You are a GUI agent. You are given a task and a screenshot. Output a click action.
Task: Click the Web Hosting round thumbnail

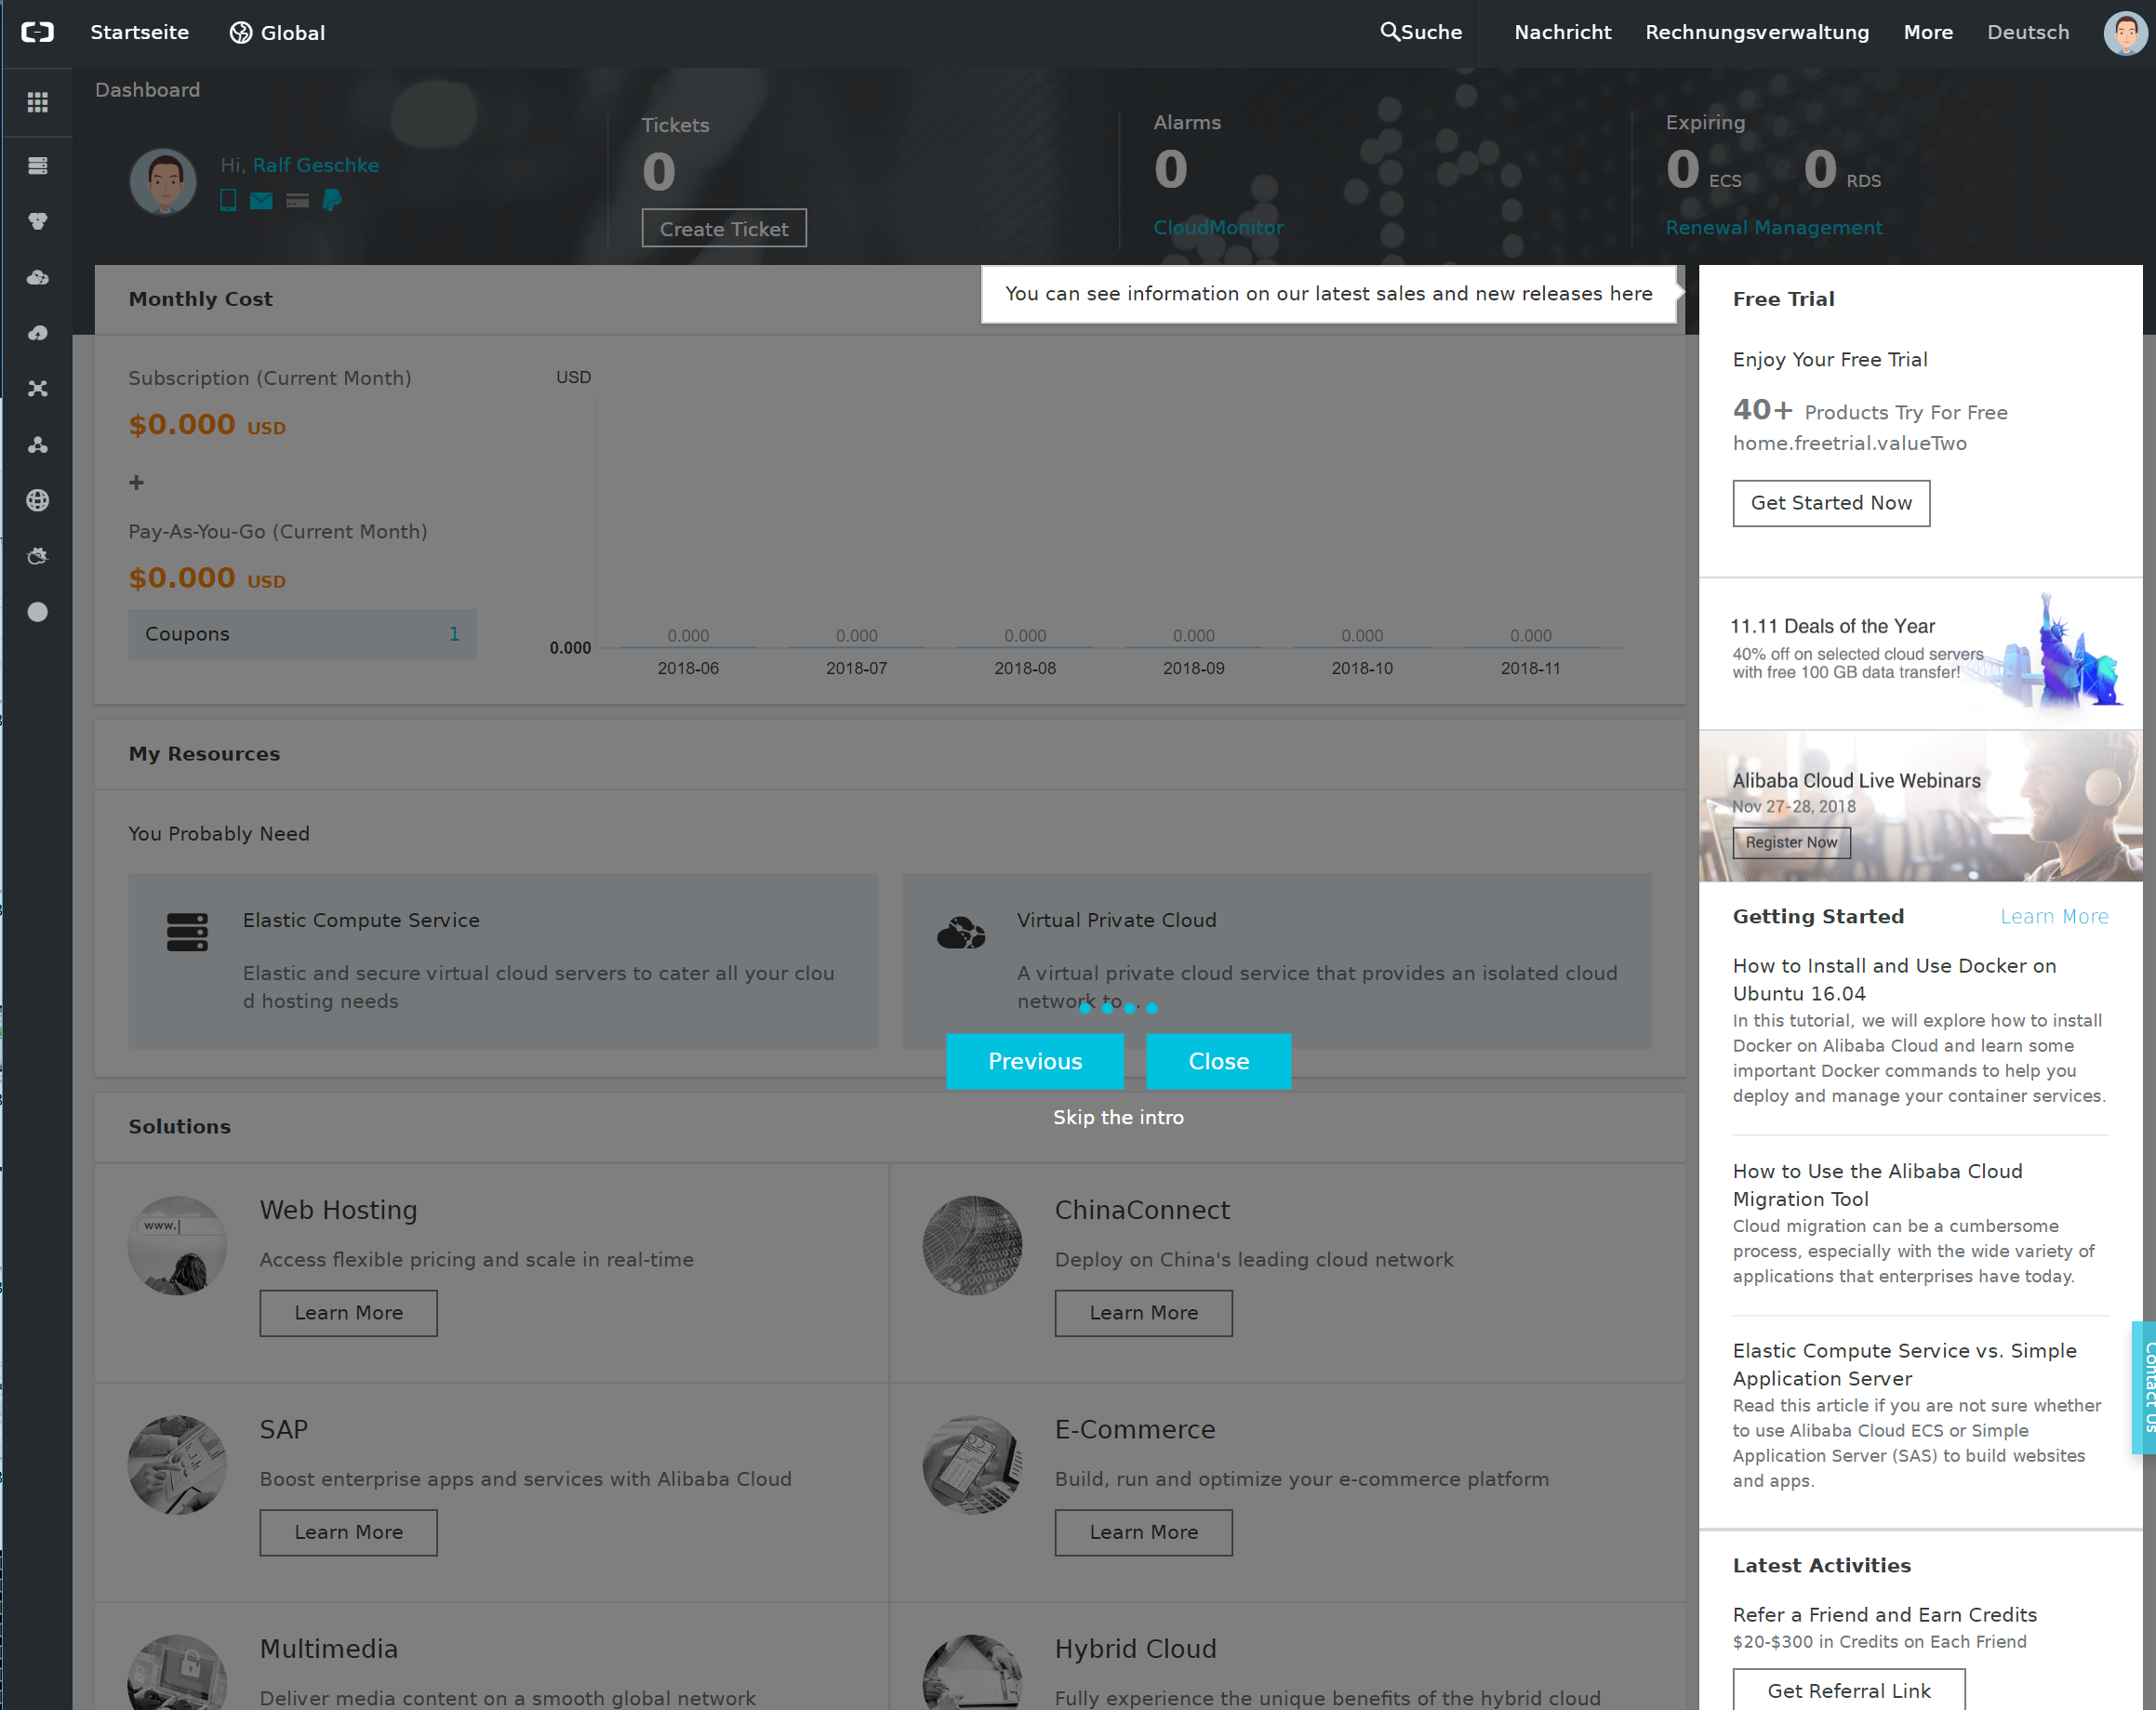click(x=177, y=1245)
